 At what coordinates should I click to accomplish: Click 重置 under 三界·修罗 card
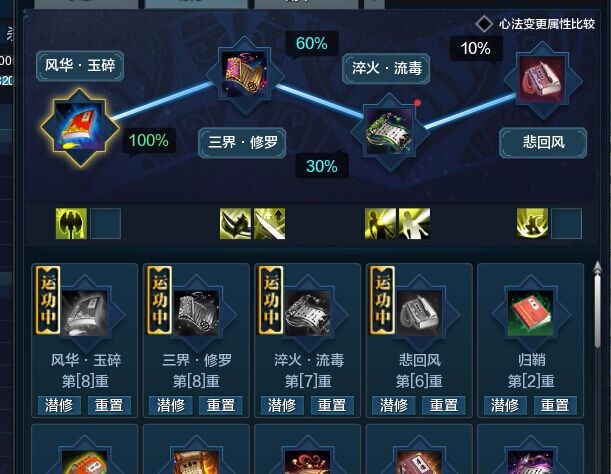click(x=221, y=405)
